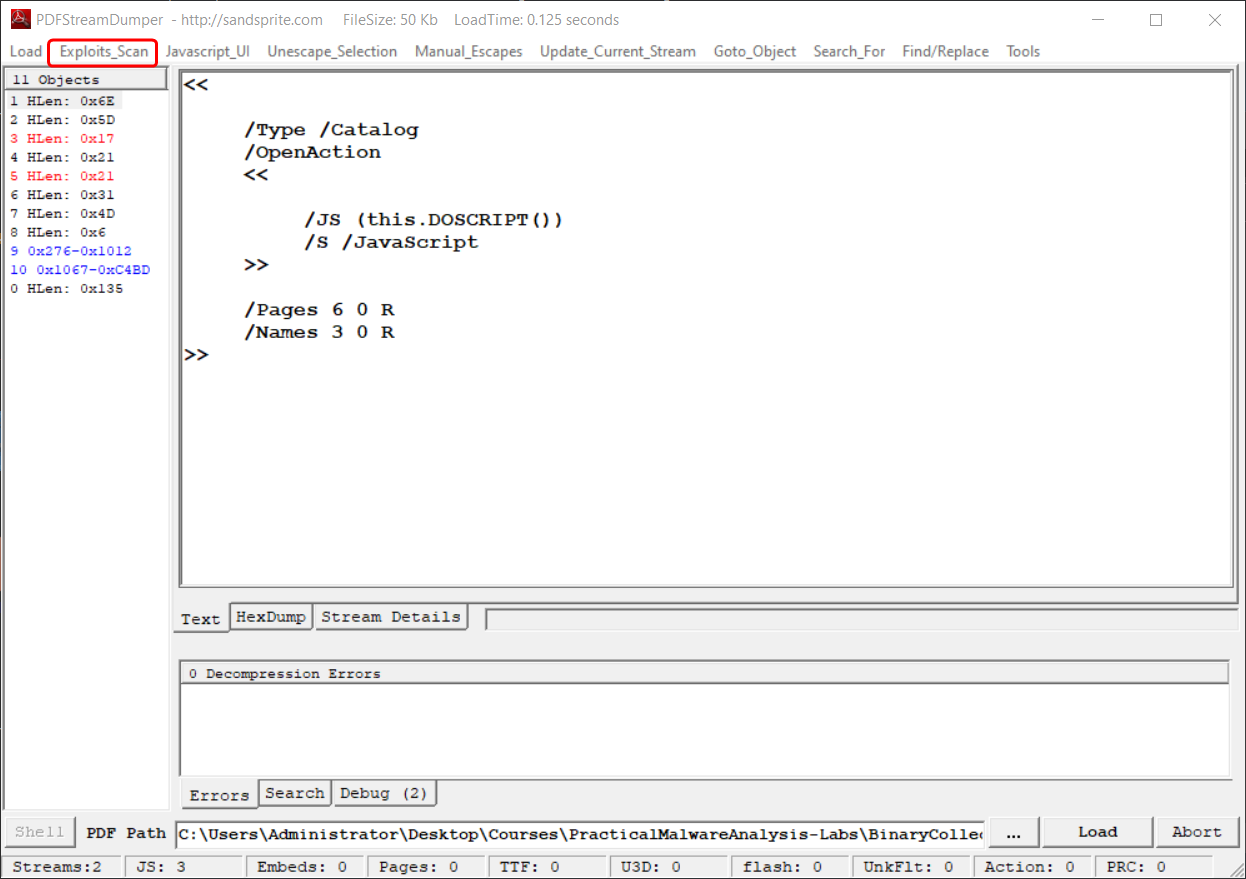Open the Debug (2) tab

coord(384,793)
